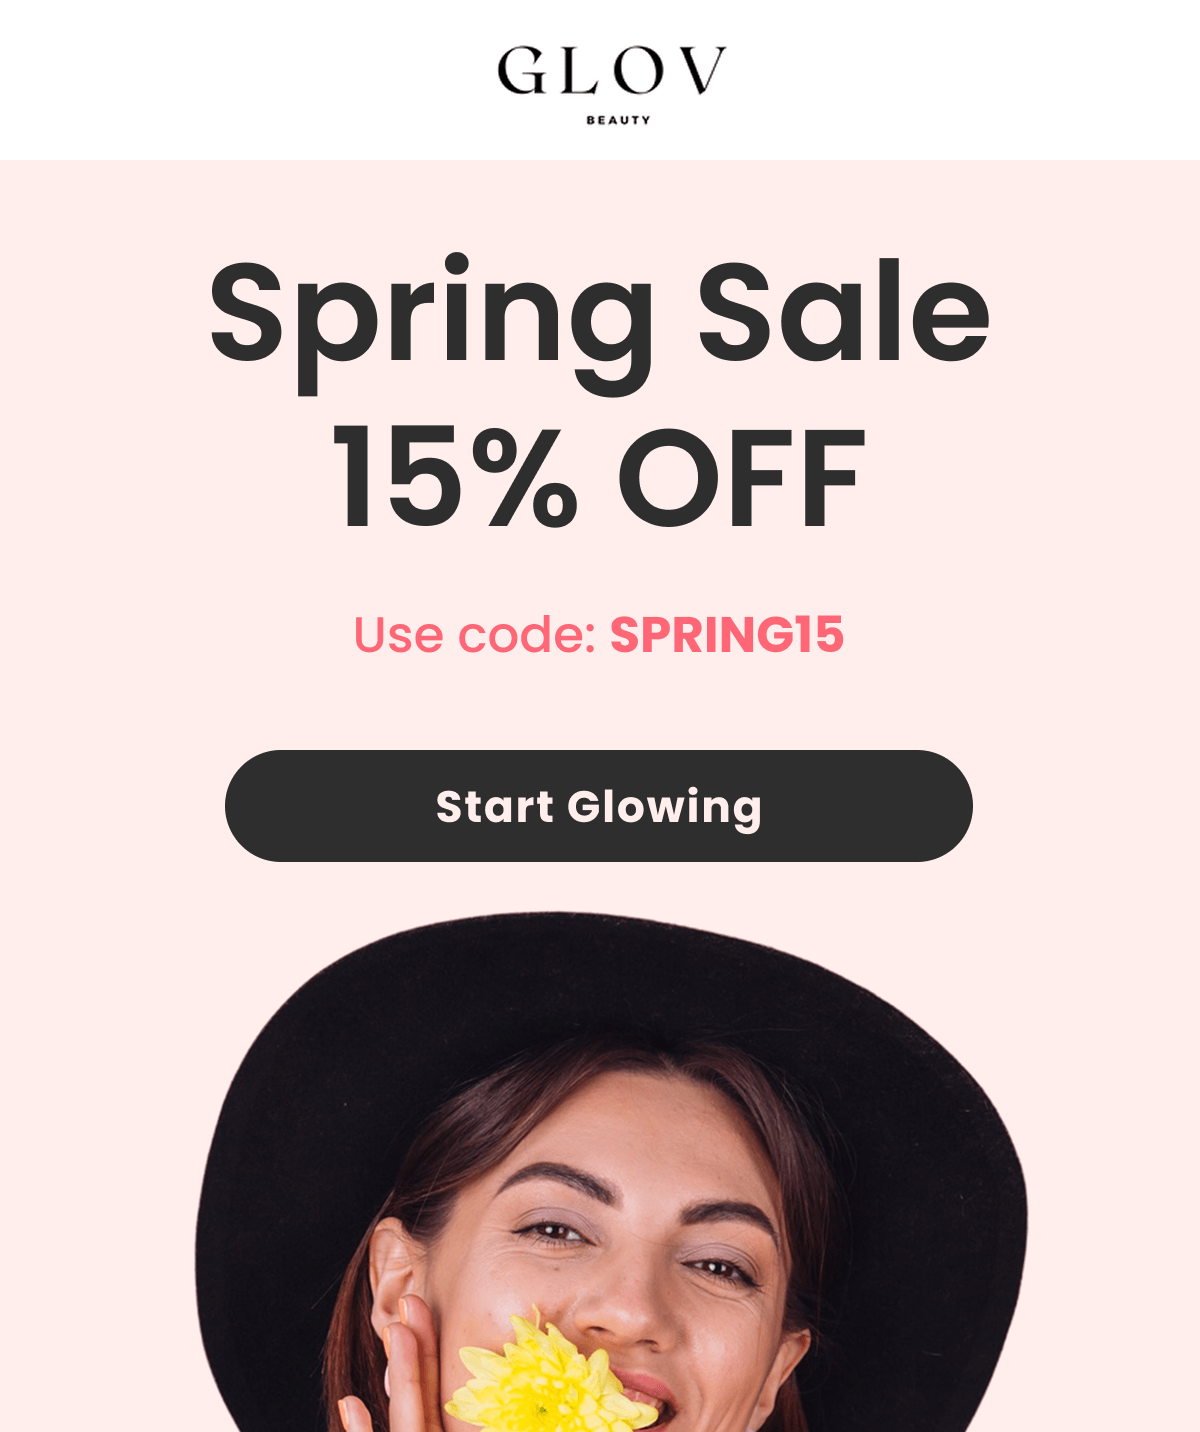Open the woman's portrait photo
This screenshot has height=1432, width=1200.
610,1172
